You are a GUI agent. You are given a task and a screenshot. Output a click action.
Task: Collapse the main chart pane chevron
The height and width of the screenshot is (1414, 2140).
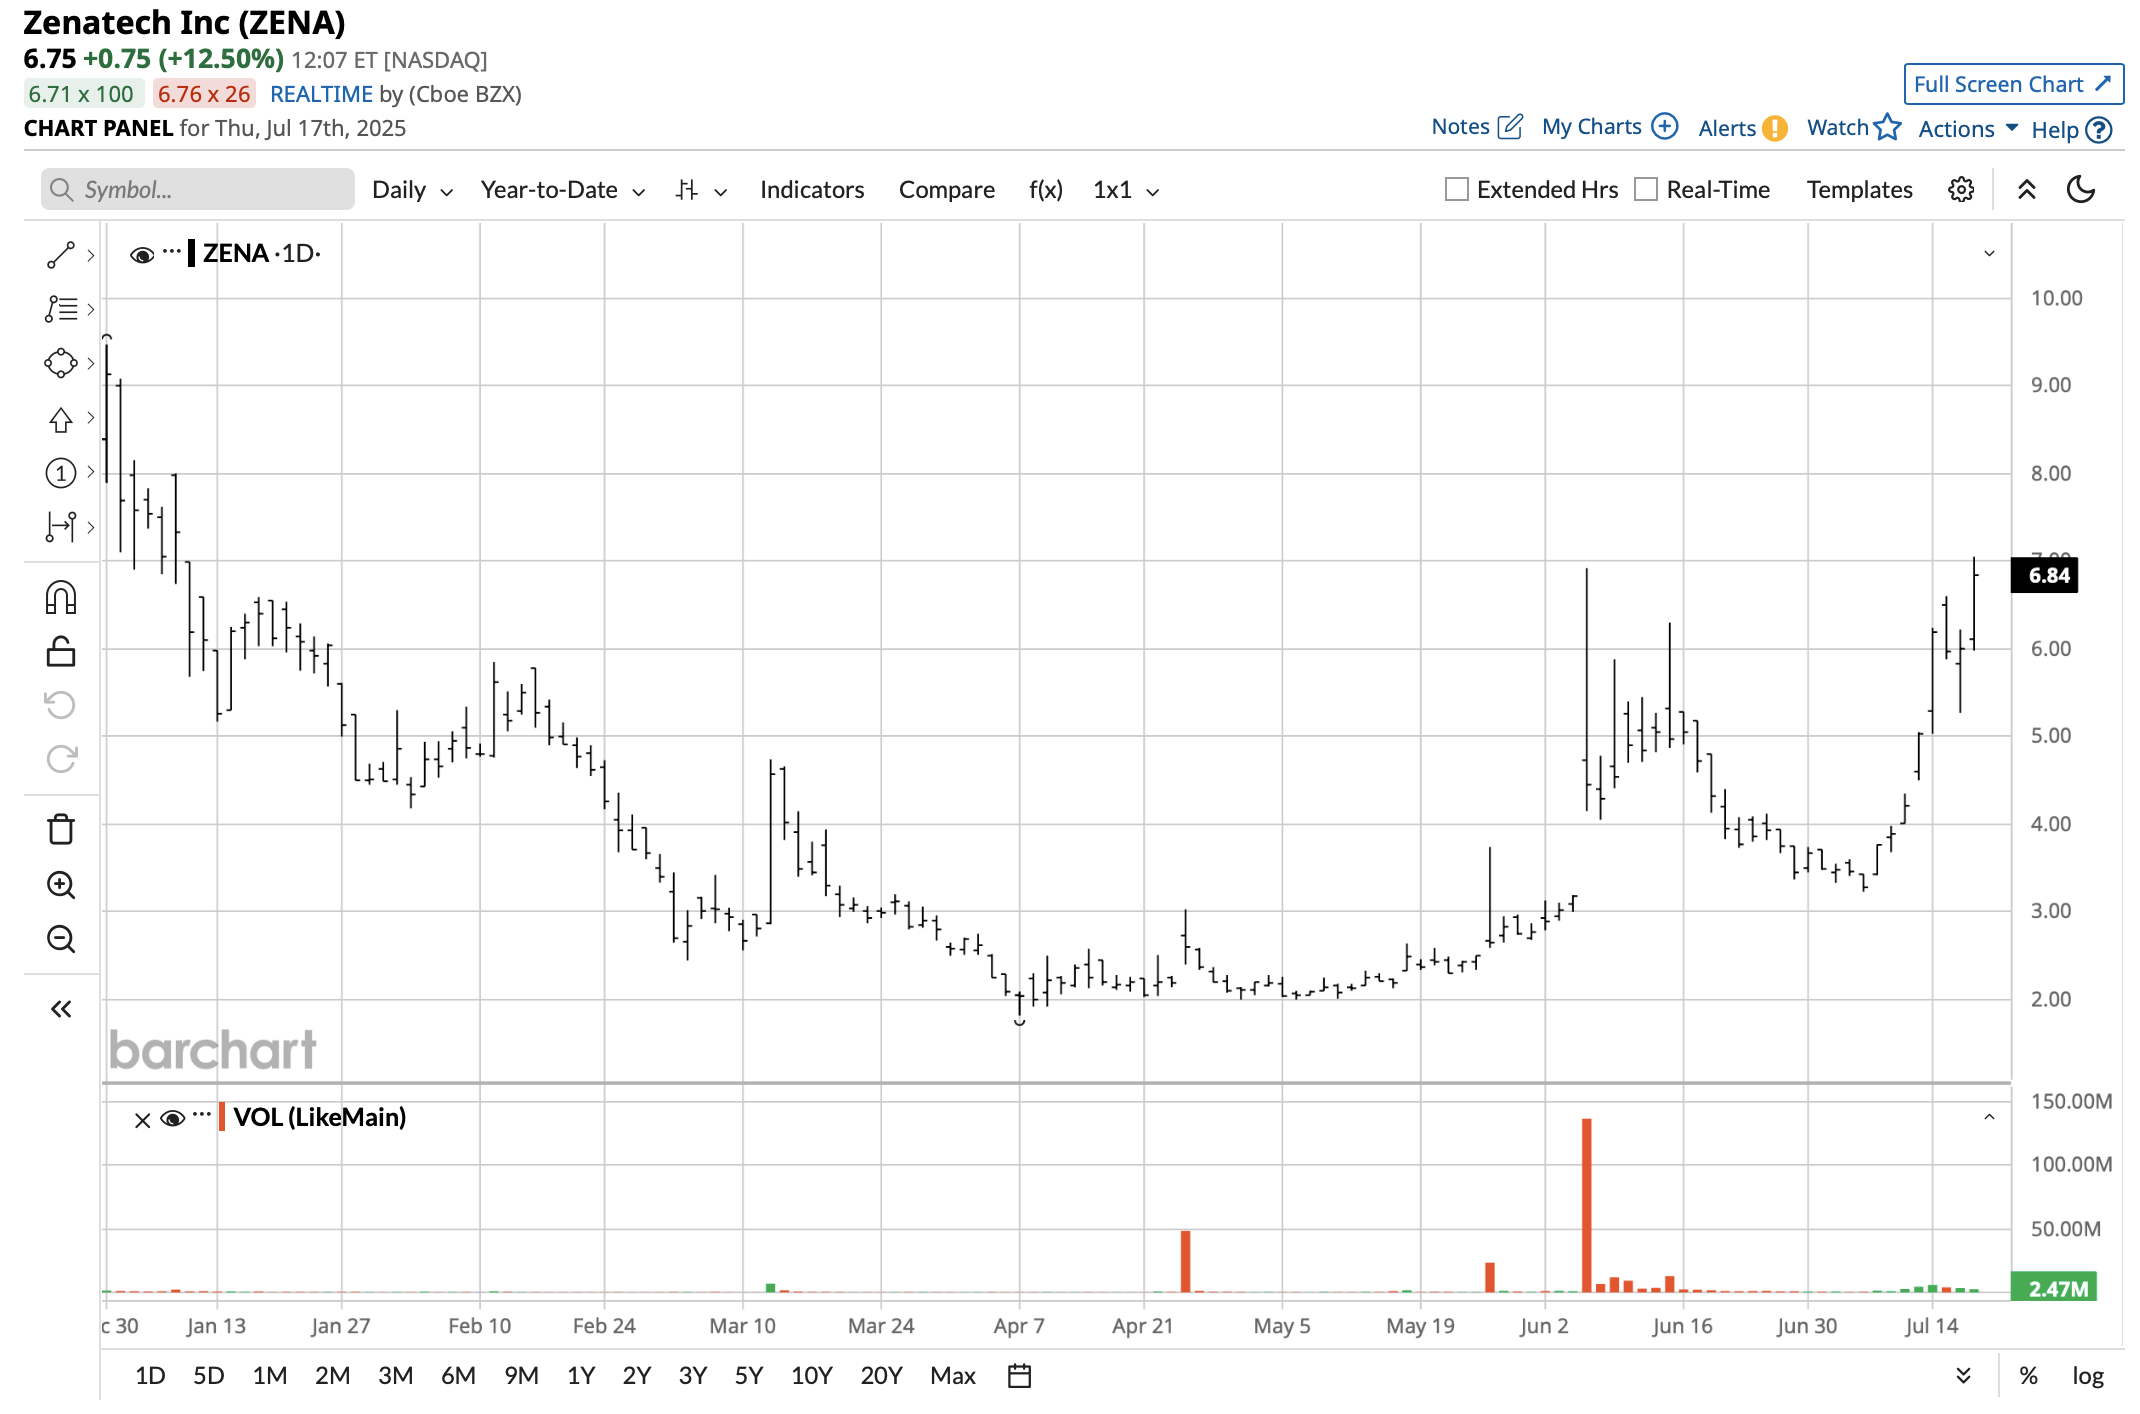click(1989, 254)
